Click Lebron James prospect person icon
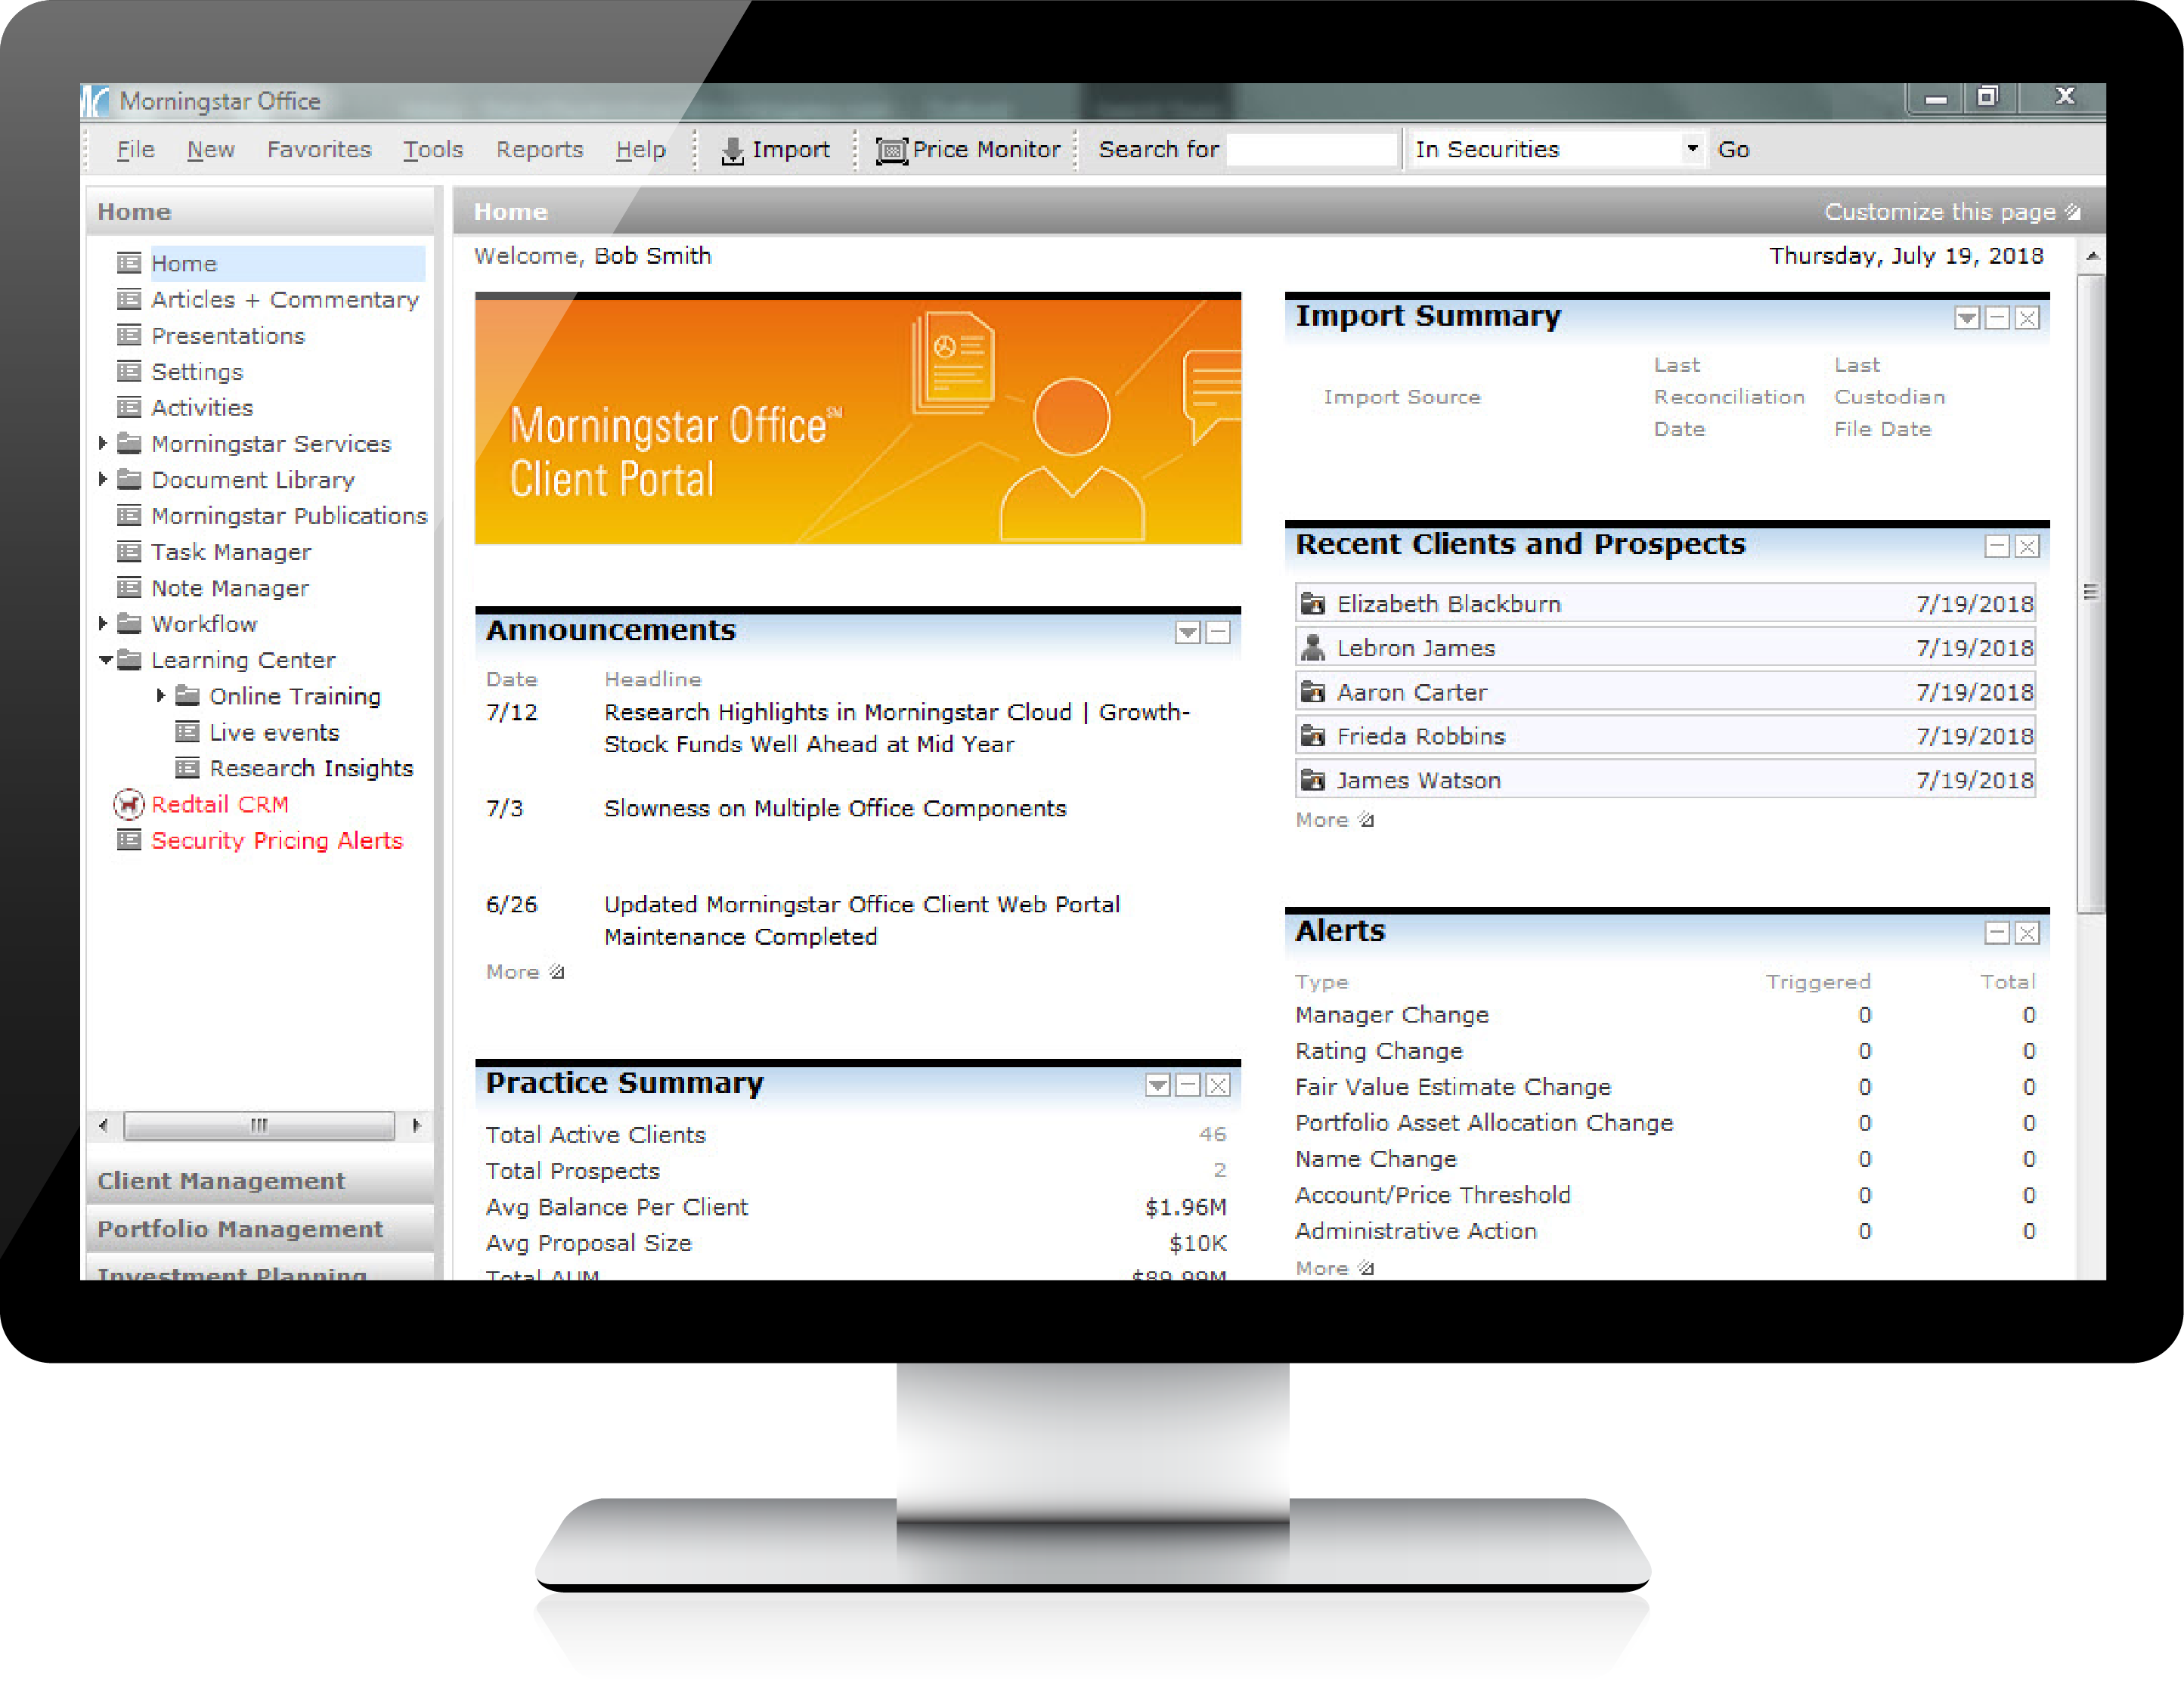Image resolution: width=2184 pixels, height=1687 pixels. click(1312, 648)
